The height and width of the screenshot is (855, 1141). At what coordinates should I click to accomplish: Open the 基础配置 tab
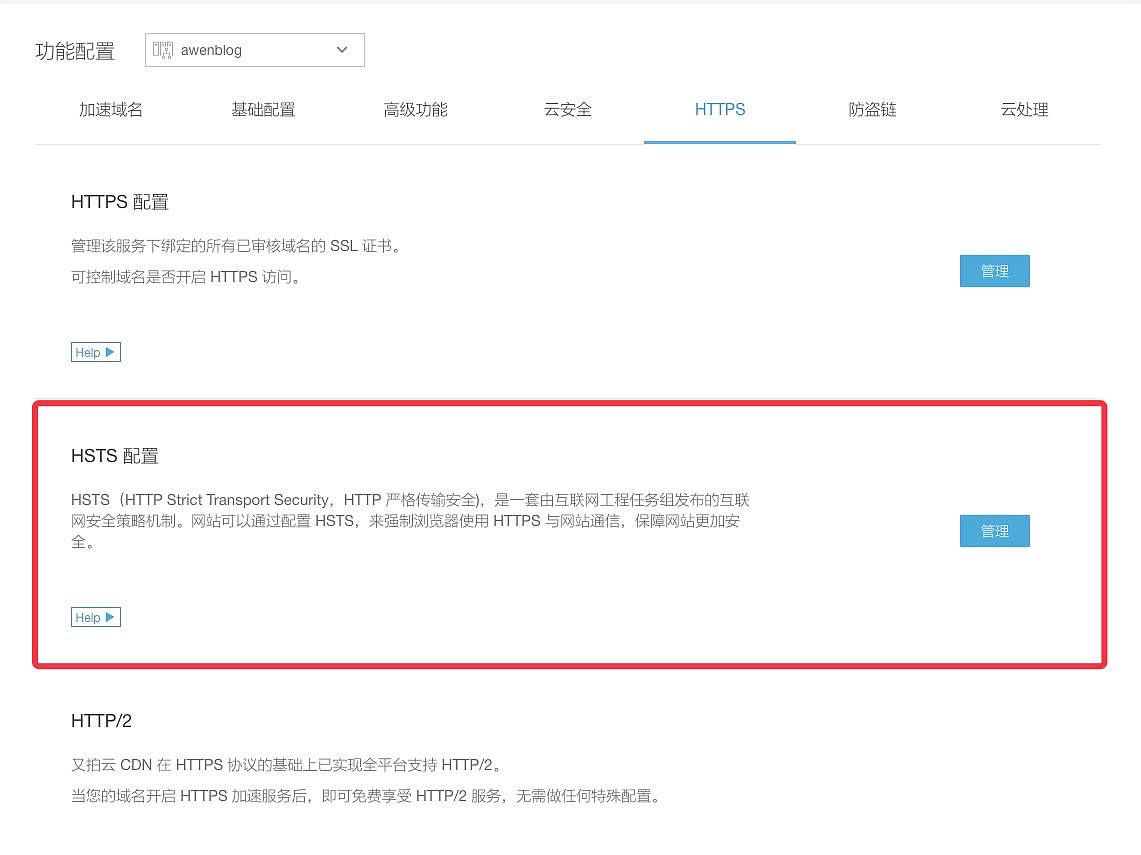point(263,110)
